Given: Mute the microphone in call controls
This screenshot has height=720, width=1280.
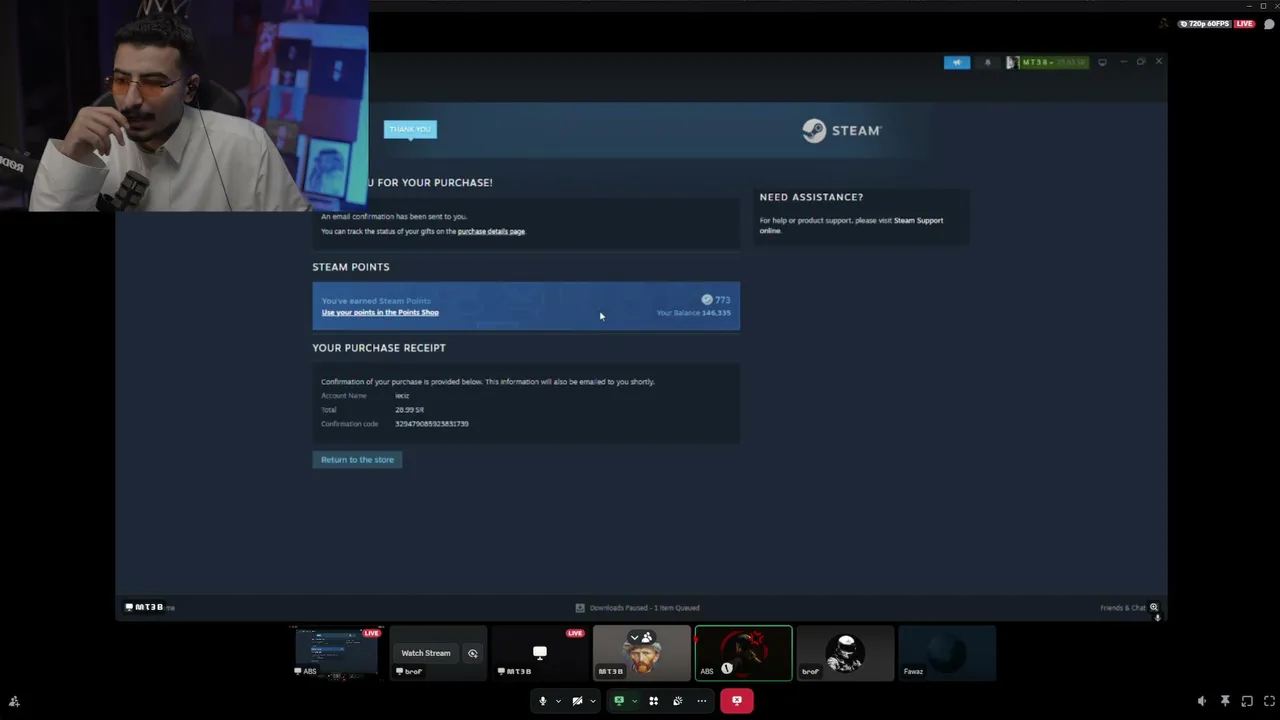Looking at the screenshot, I should click(x=542, y=701).
